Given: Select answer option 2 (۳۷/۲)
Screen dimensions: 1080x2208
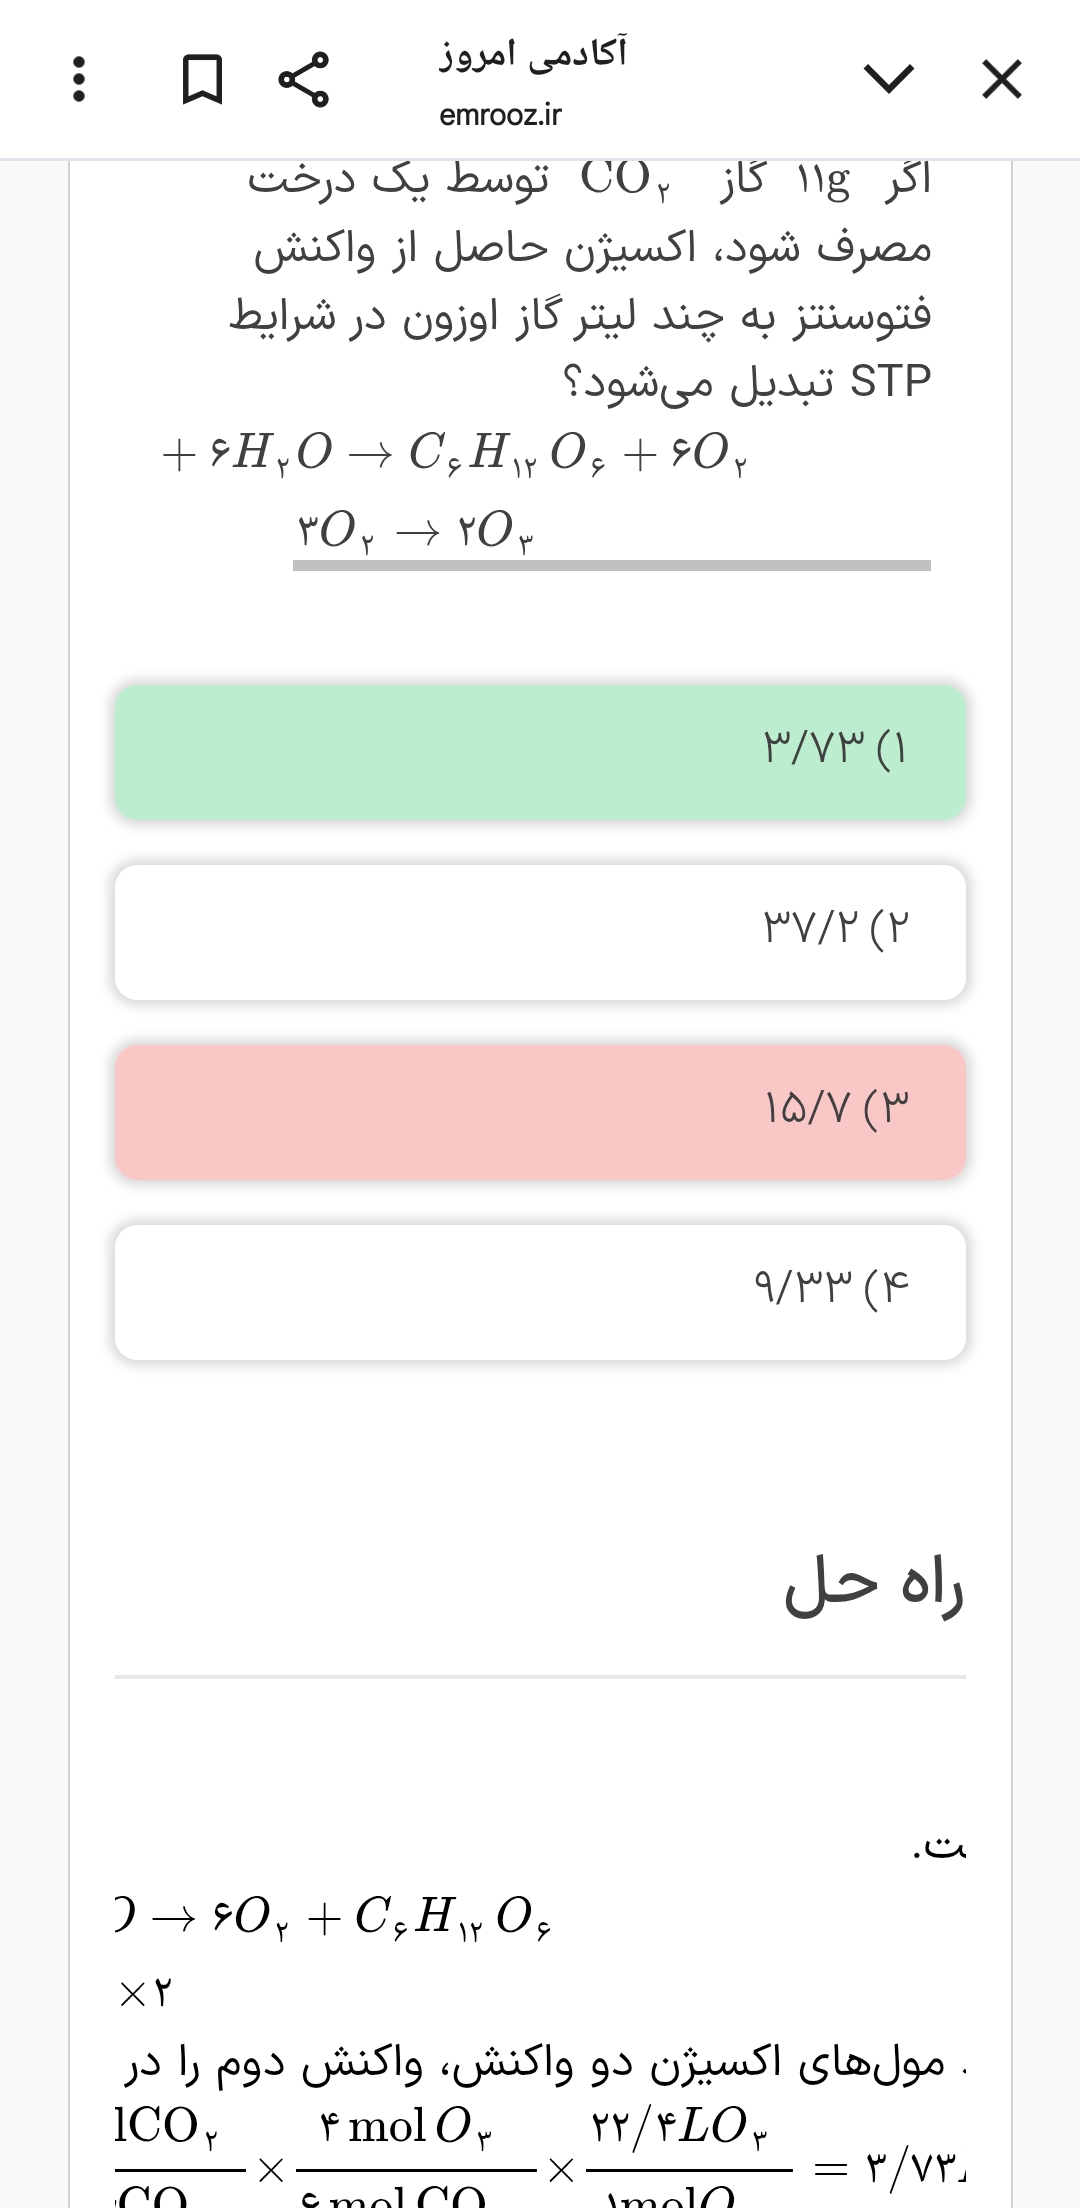Looking at the screenshot, I should [x=540, y=932].
